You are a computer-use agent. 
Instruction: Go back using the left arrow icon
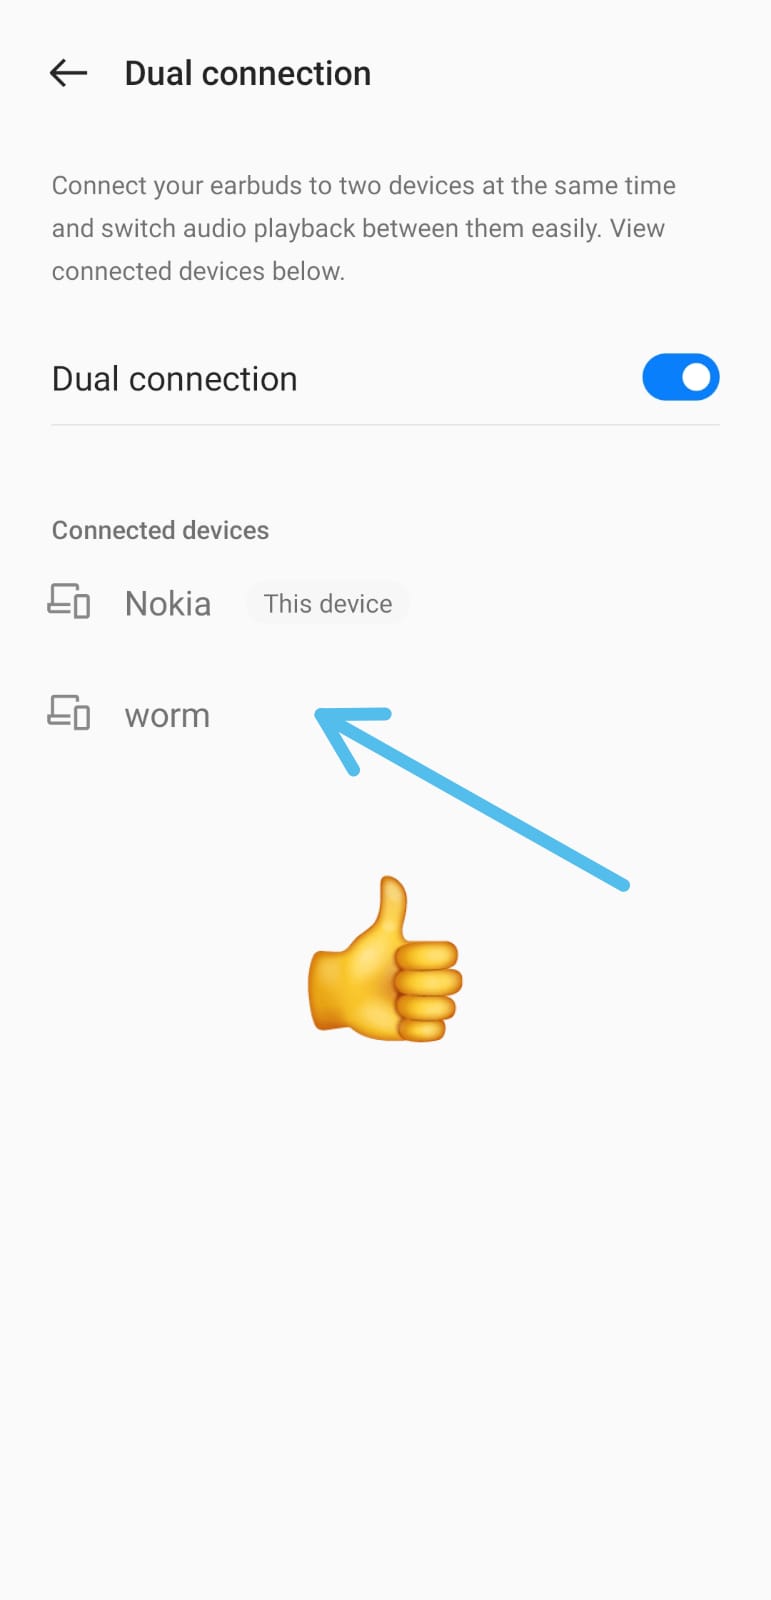(68, 73)
